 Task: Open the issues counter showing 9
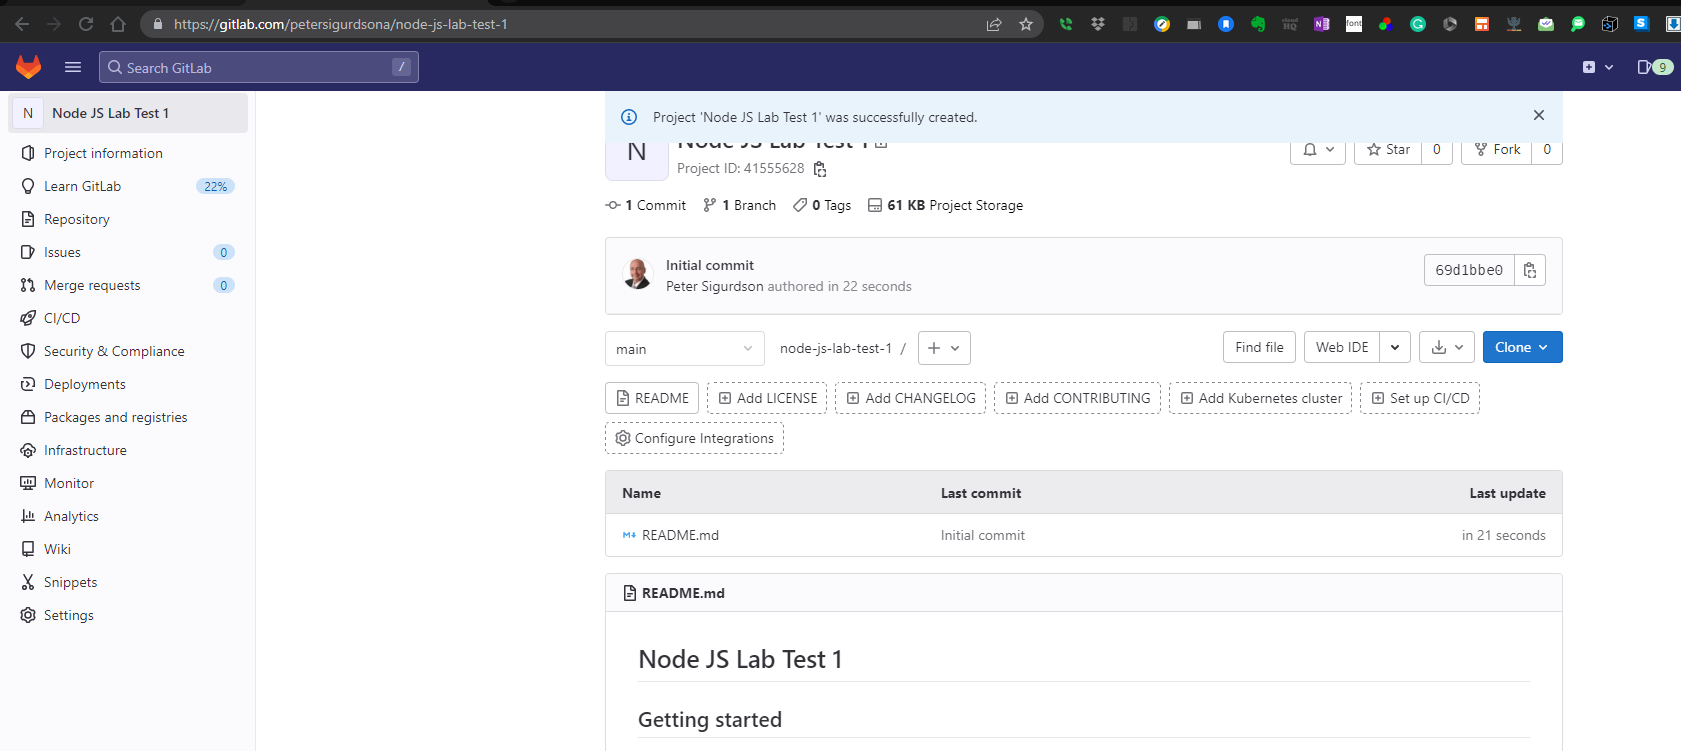(x=1655, y=67)
